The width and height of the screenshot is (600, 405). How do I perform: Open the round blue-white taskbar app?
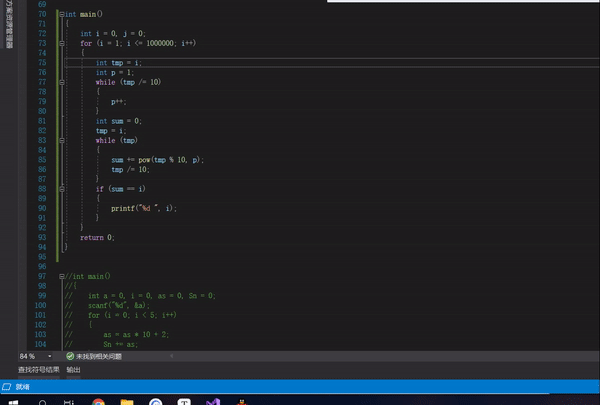155,402
